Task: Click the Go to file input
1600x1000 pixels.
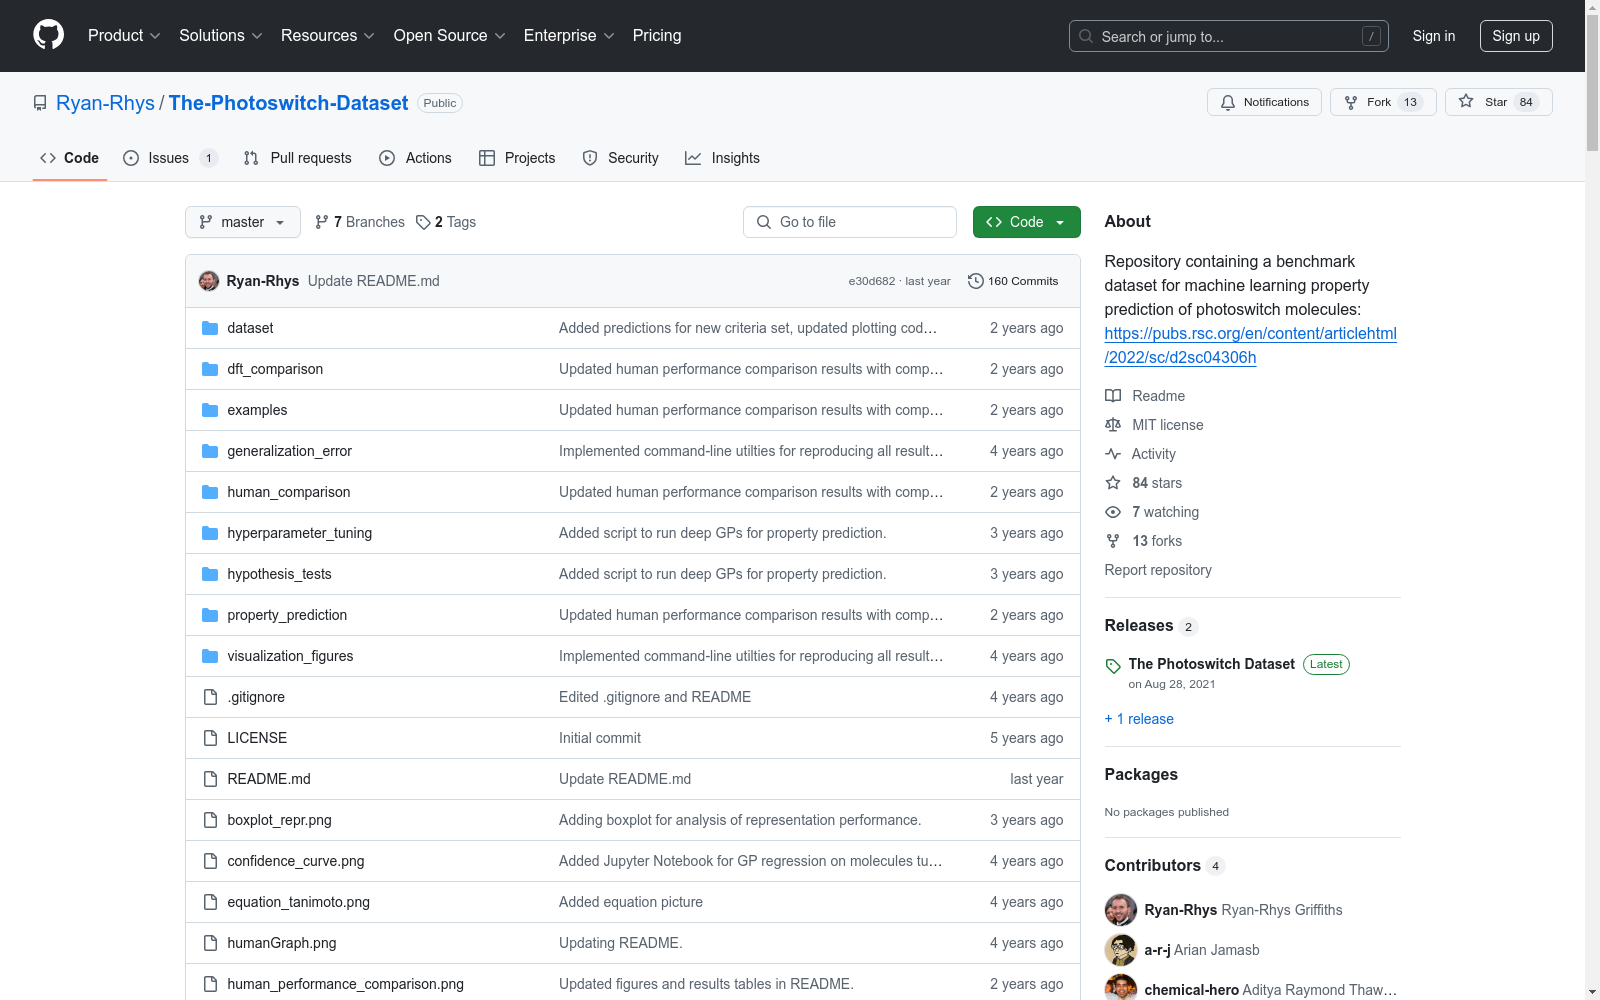Action: pos(850,222)
